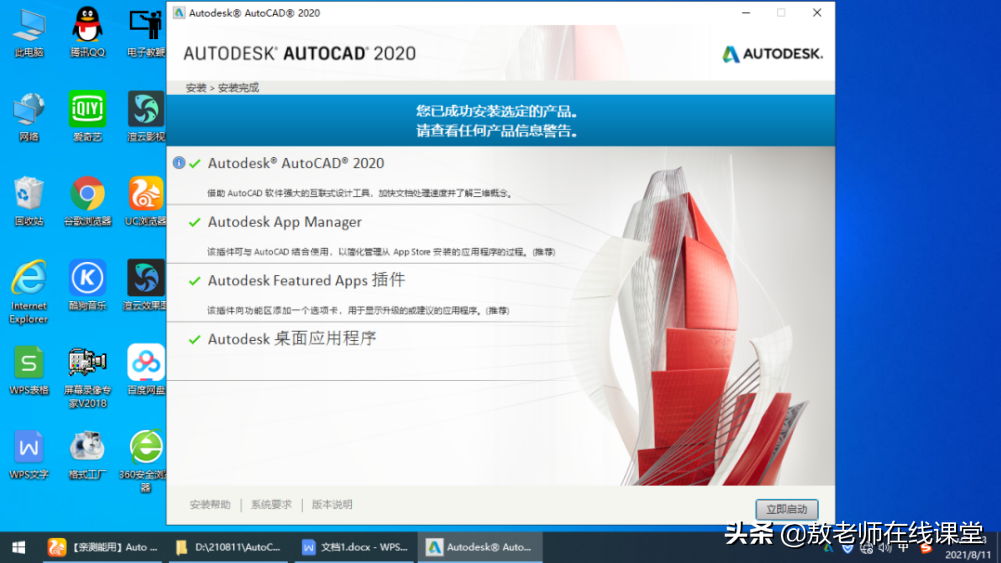
Task: Open the WPS表格 desktop icon
Action: 28,362
